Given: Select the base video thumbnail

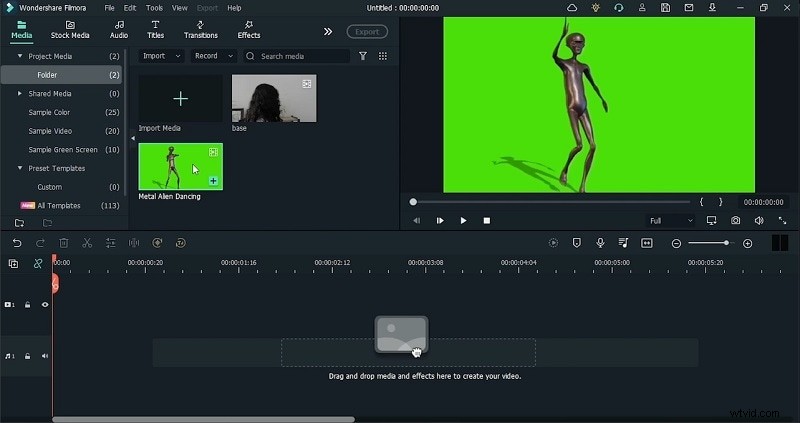Looking at the screenshot, I should click(274, 98).
